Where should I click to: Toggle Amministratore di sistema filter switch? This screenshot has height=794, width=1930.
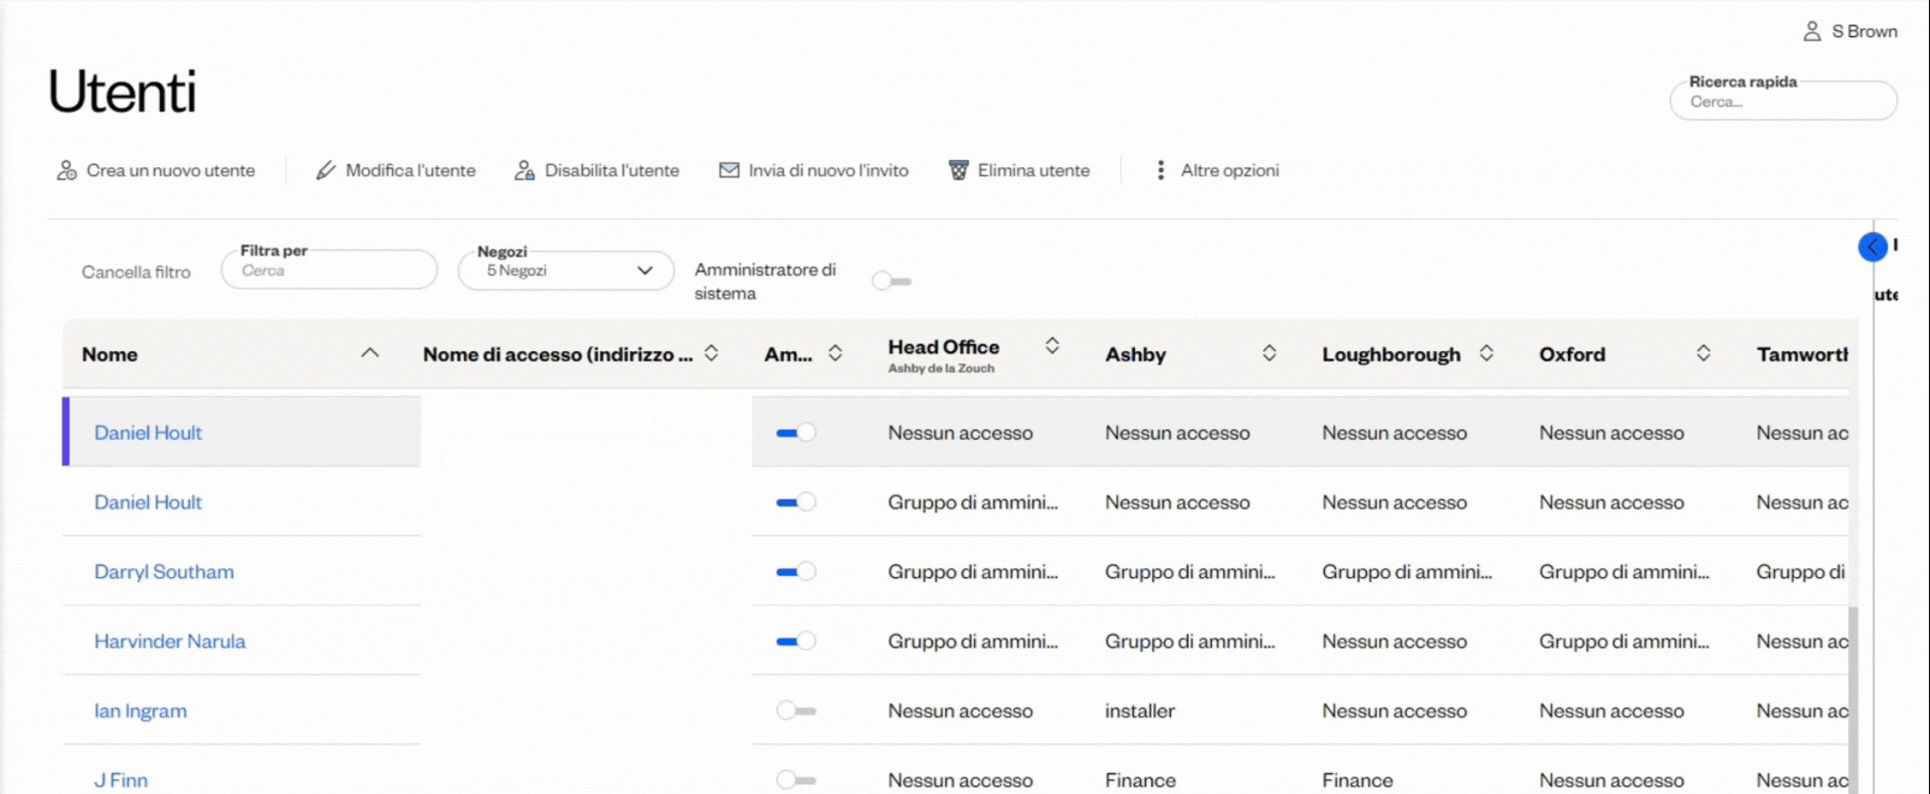pyautogui.click(x=891, y=281)
